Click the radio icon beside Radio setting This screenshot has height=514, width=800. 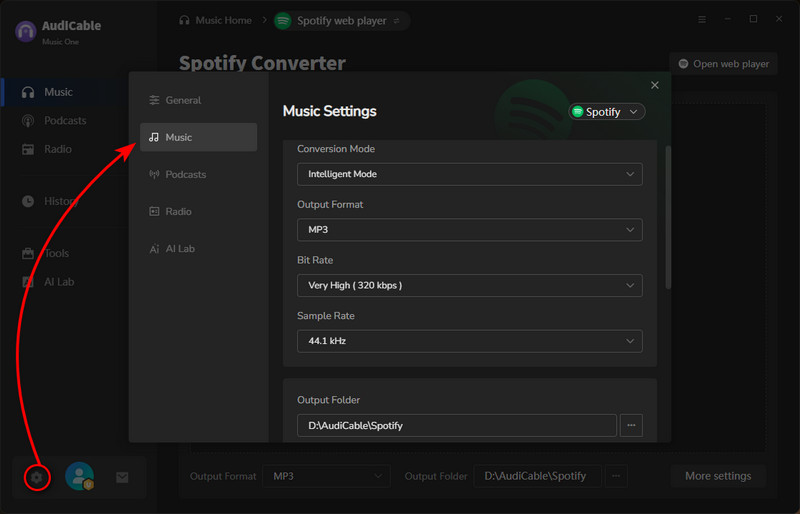click(x=154, y=211)
